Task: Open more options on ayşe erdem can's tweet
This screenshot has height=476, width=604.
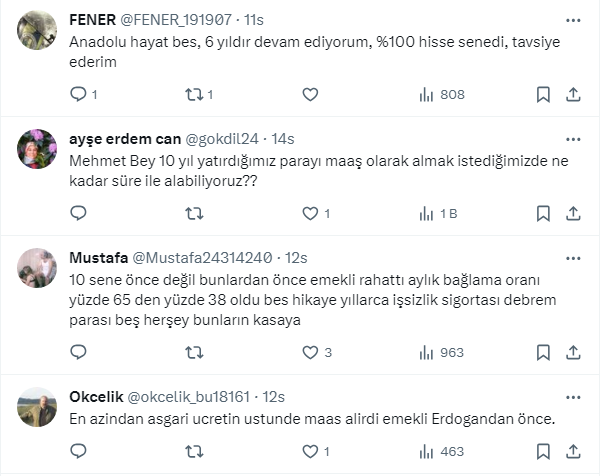Action: pos(573,139)
